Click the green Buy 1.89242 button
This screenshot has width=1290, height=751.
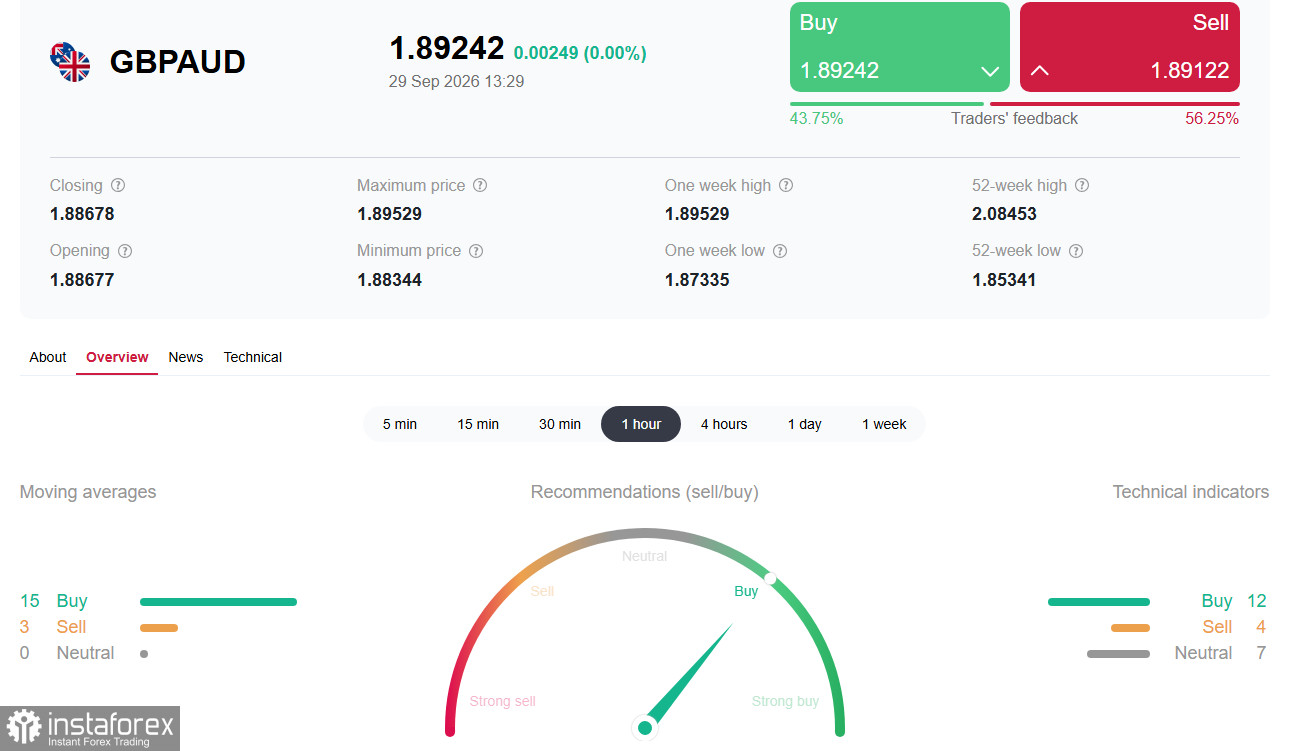900,47
